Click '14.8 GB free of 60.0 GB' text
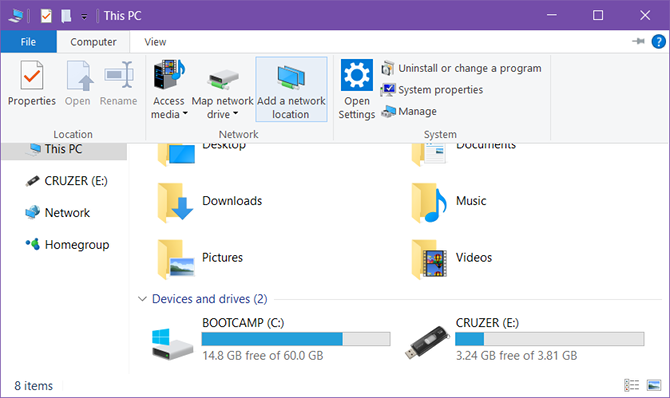Image resolution: width=670 pixels, height=398 pixels. coord(263,356)
